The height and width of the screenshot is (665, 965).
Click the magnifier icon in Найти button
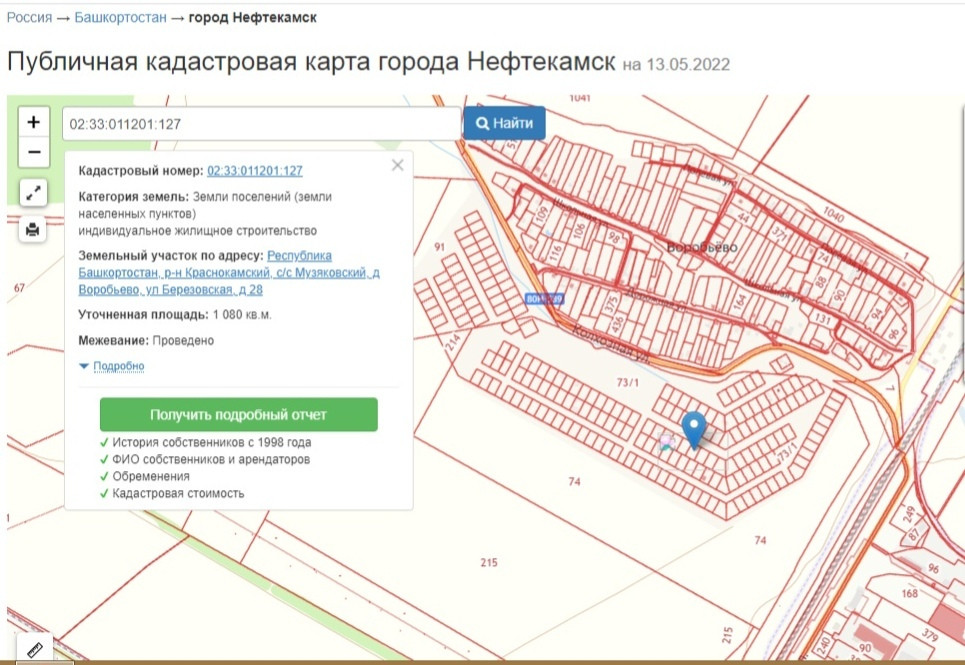pyautogui.click(x=481, y=124)
